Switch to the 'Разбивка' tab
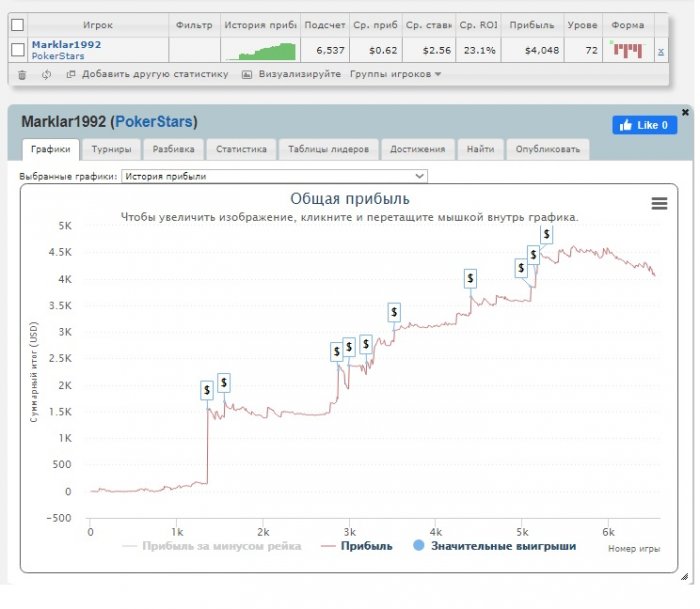The height and width of the screenshot is (609, 700). [174, 149]
